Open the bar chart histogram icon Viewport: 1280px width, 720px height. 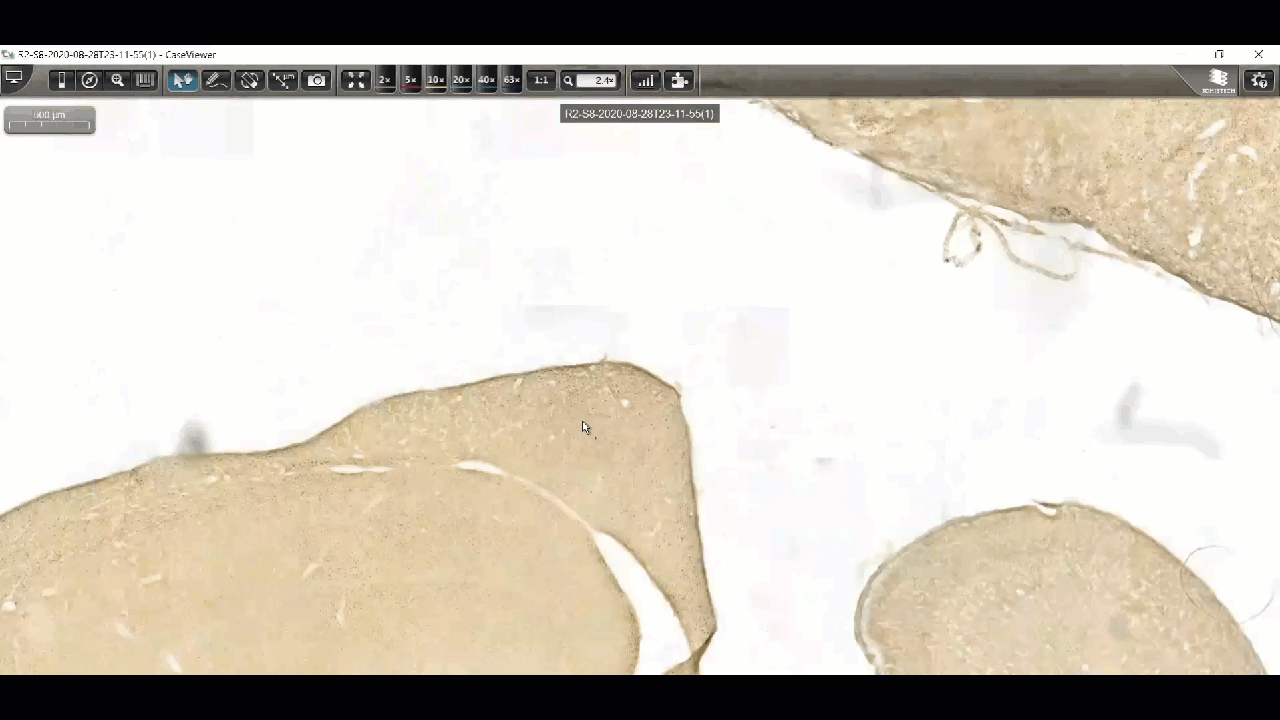pyautogui.click(x=646, y=80)
